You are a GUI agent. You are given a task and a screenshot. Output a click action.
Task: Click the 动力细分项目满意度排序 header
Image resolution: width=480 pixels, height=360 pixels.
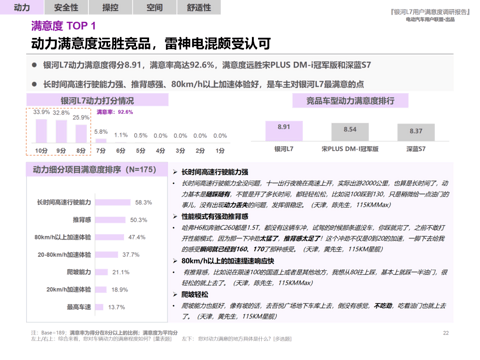point(97,169)
